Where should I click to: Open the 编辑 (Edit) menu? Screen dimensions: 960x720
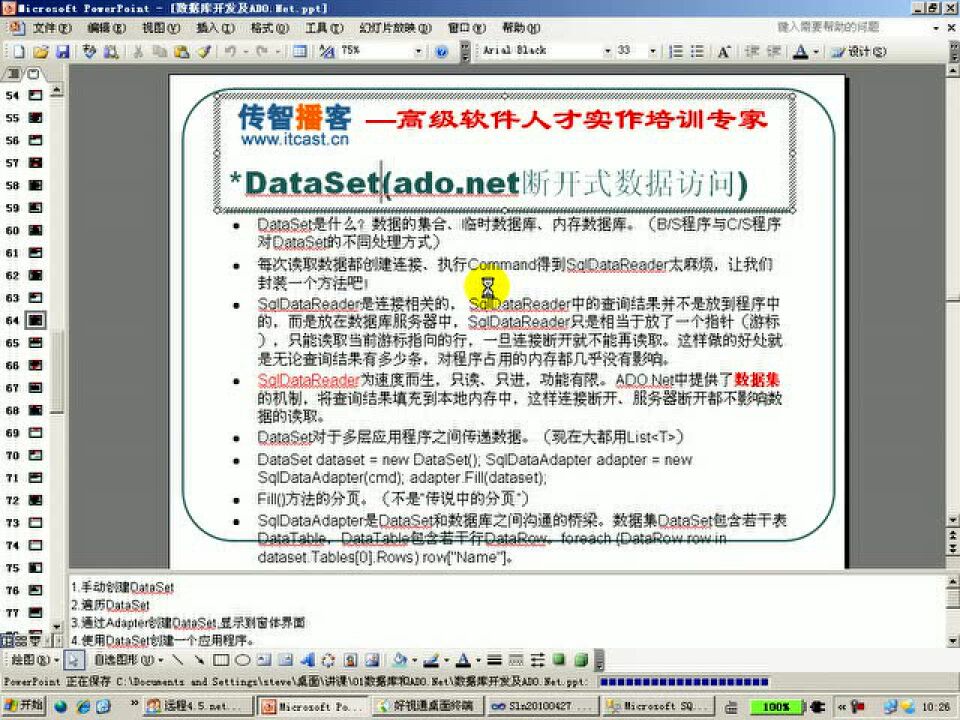pyautogui.click(x=106, y=28)
